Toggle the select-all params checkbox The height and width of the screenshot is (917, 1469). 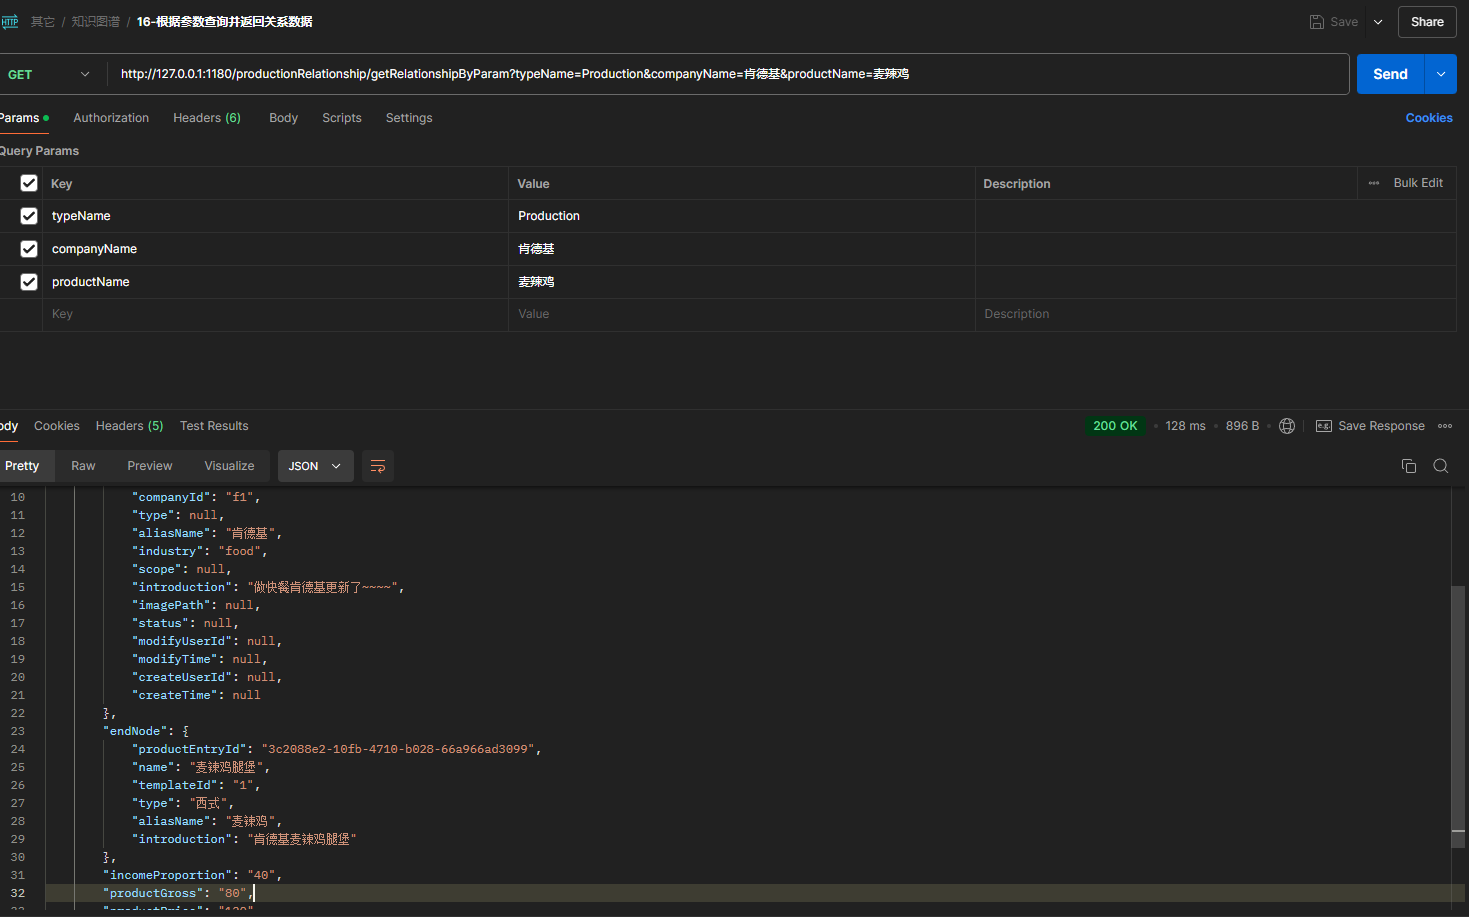pyautogui.click(x=29, y=183)
